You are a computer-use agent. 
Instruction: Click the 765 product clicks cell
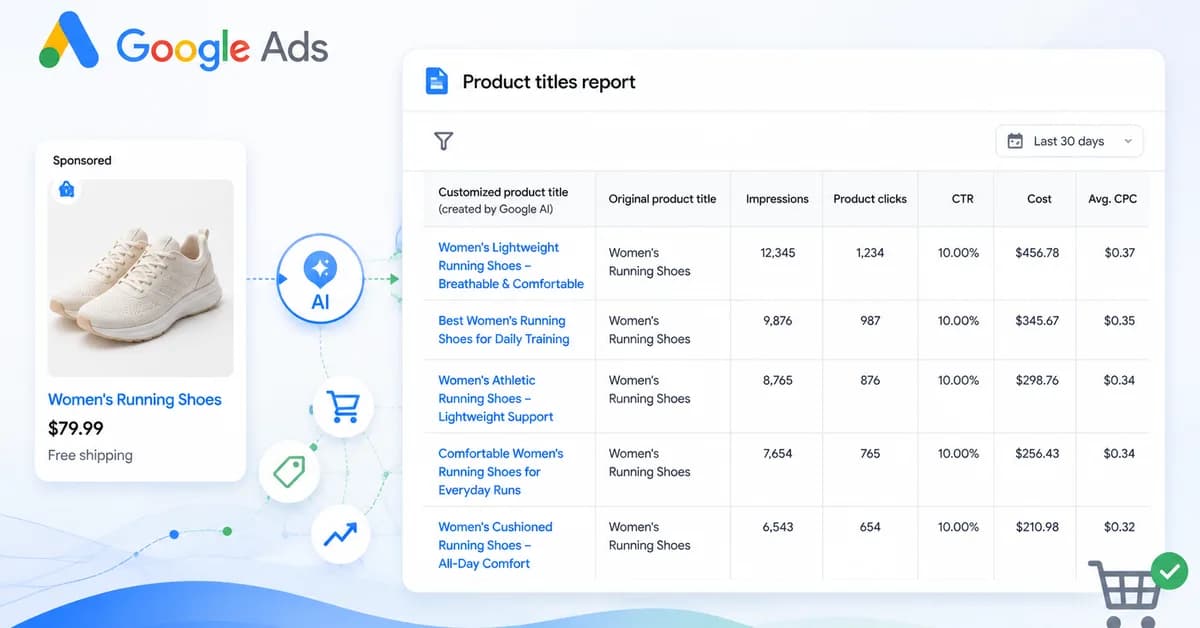tap(870, 453)
